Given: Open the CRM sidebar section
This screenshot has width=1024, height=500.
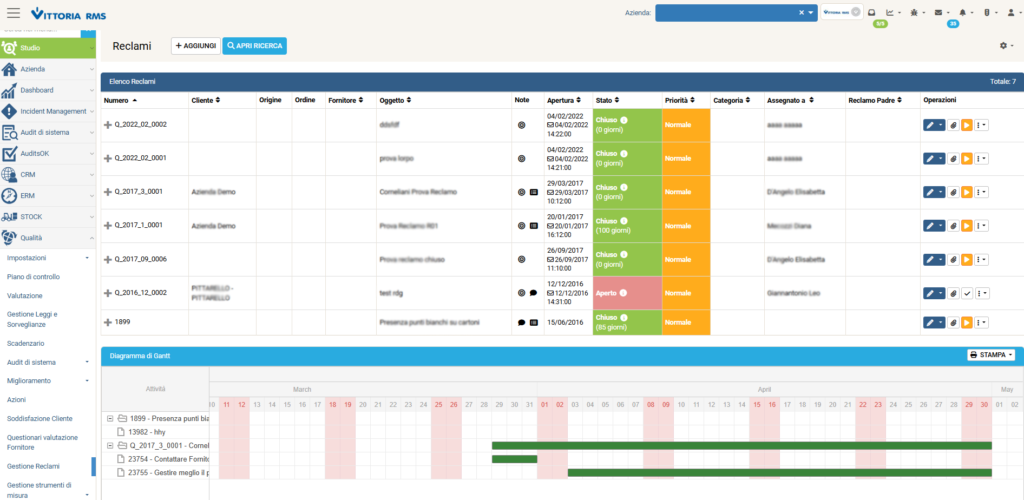Looking at the screenshot, I should tap(48, 175).
